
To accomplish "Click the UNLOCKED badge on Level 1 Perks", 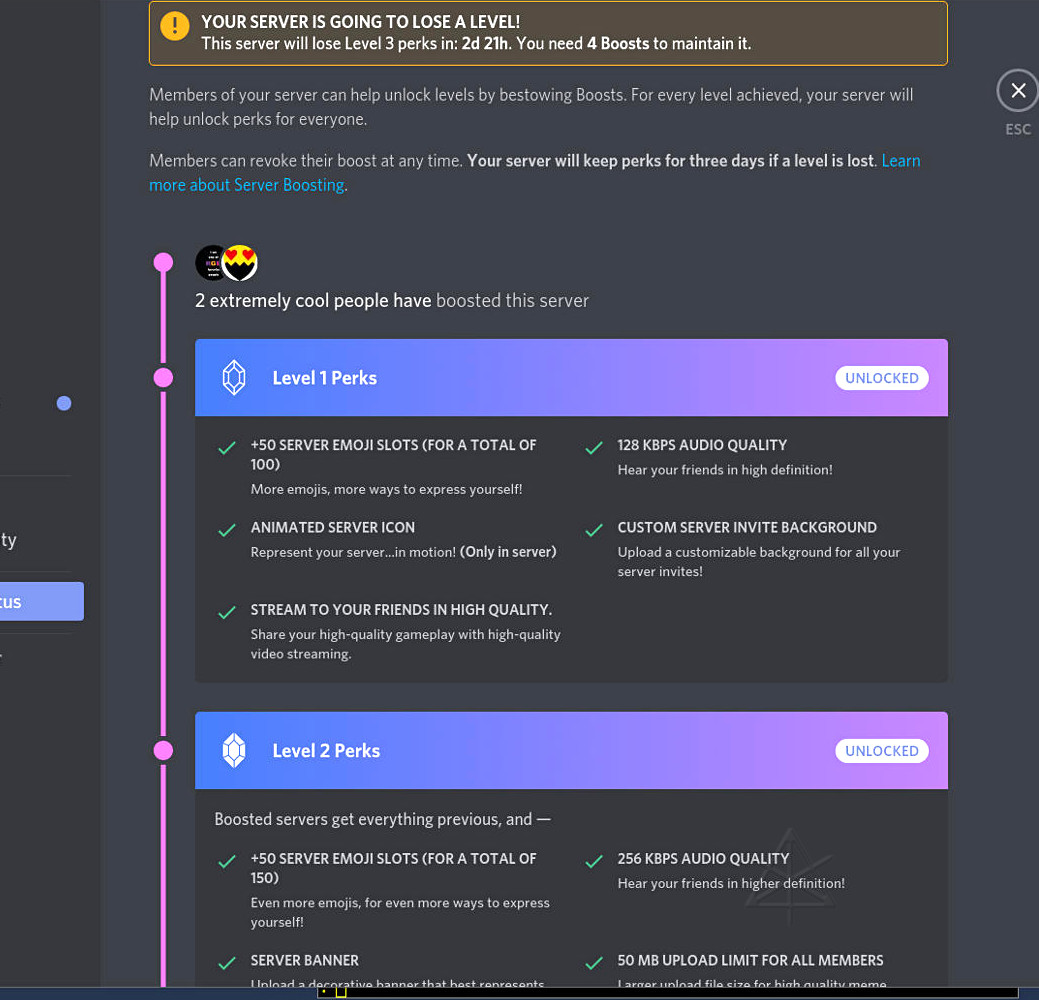I will point(881,378).
